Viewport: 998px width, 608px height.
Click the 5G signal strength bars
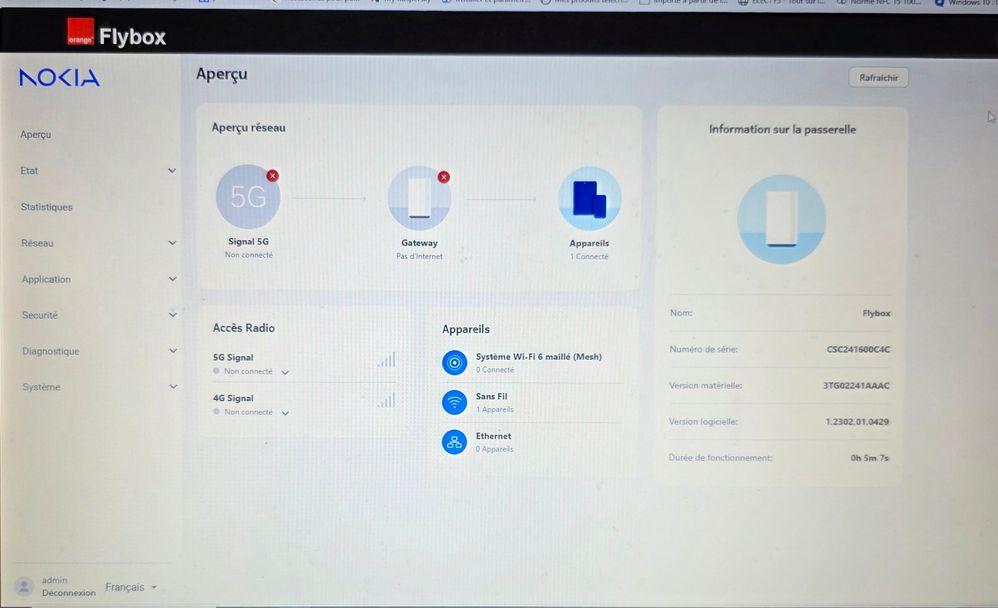point(386,360)
